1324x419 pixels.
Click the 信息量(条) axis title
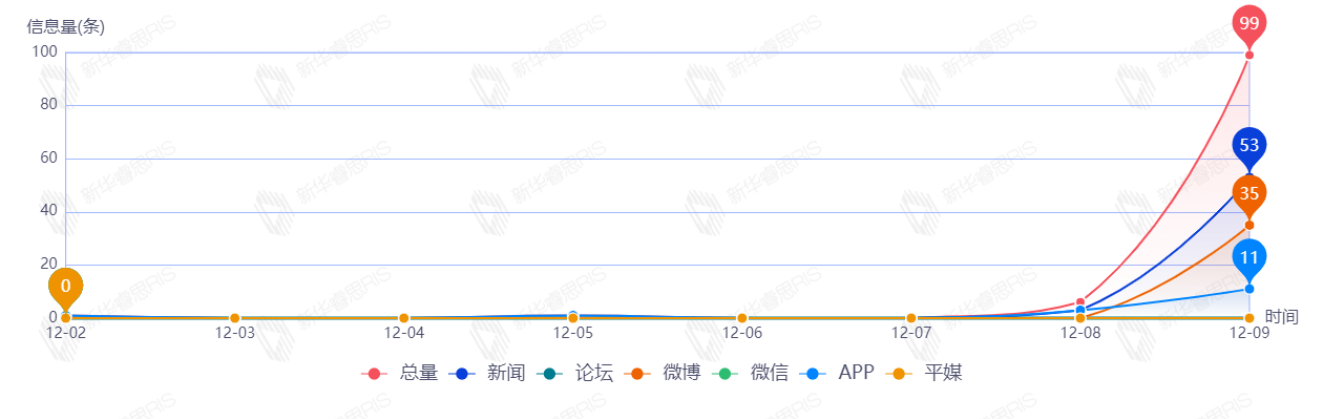click(65, 27)
